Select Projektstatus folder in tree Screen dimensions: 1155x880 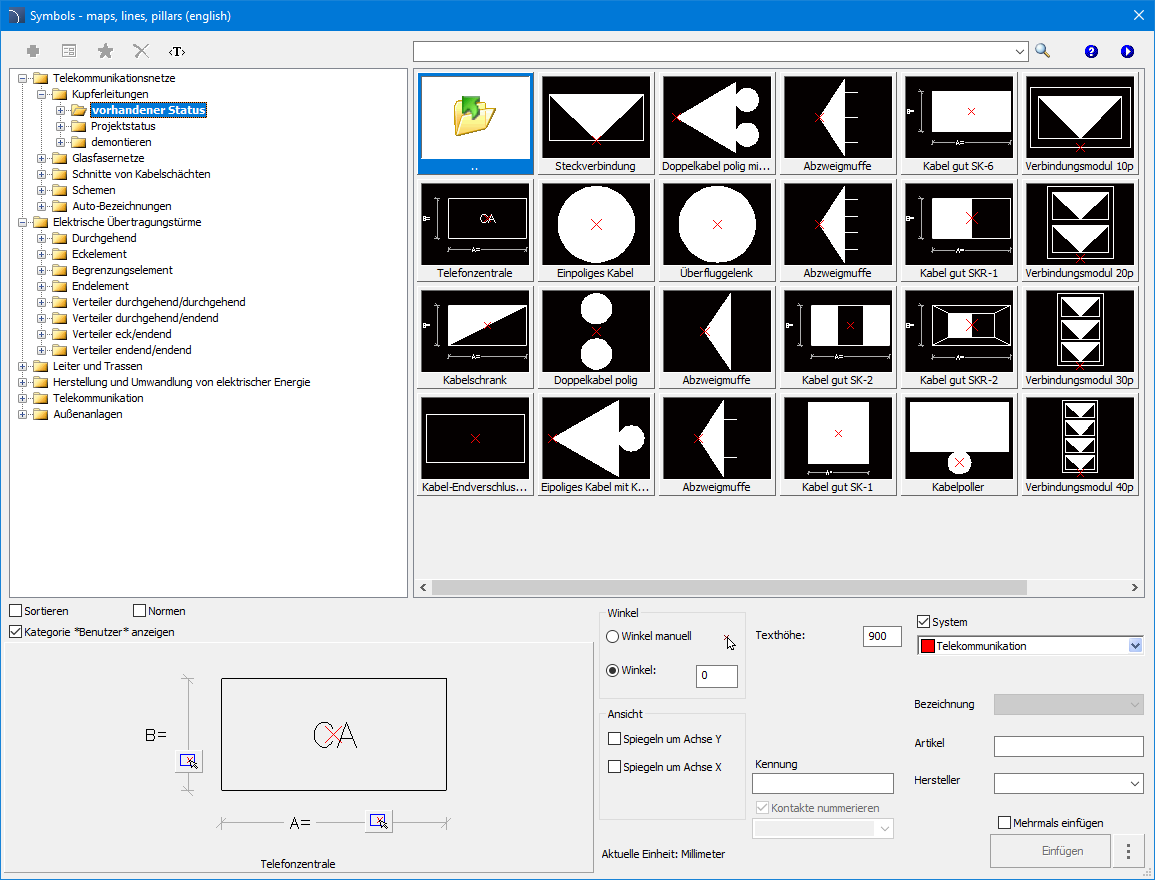coord(122,126)
